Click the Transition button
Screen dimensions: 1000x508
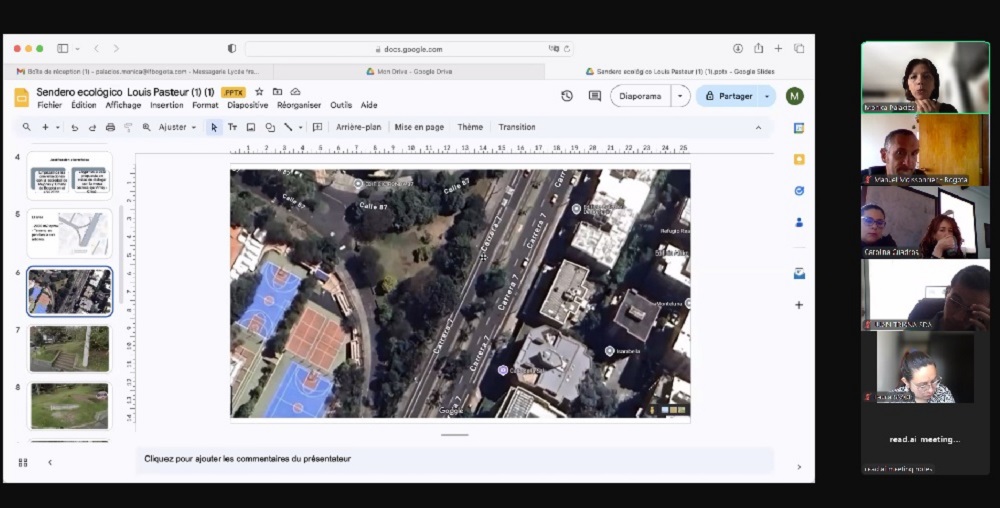[517, 127]
